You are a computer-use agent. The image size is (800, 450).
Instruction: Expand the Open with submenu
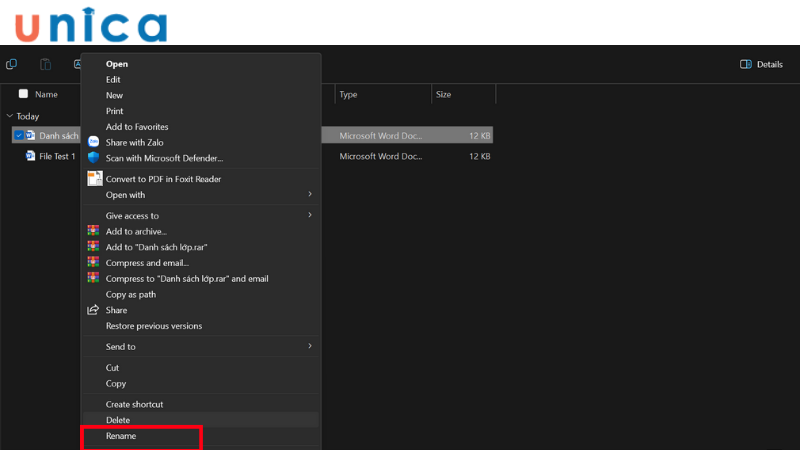[309, 194]
